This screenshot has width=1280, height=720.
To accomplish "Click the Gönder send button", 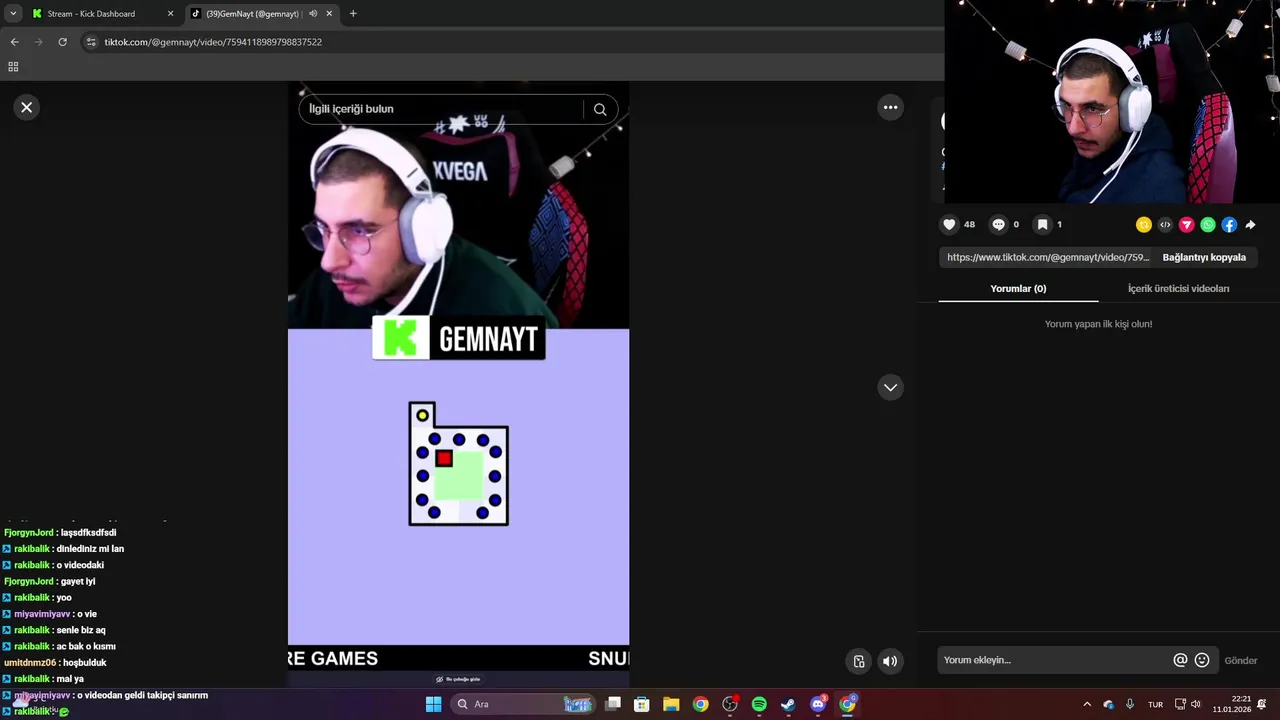I will pos(1241,660).
